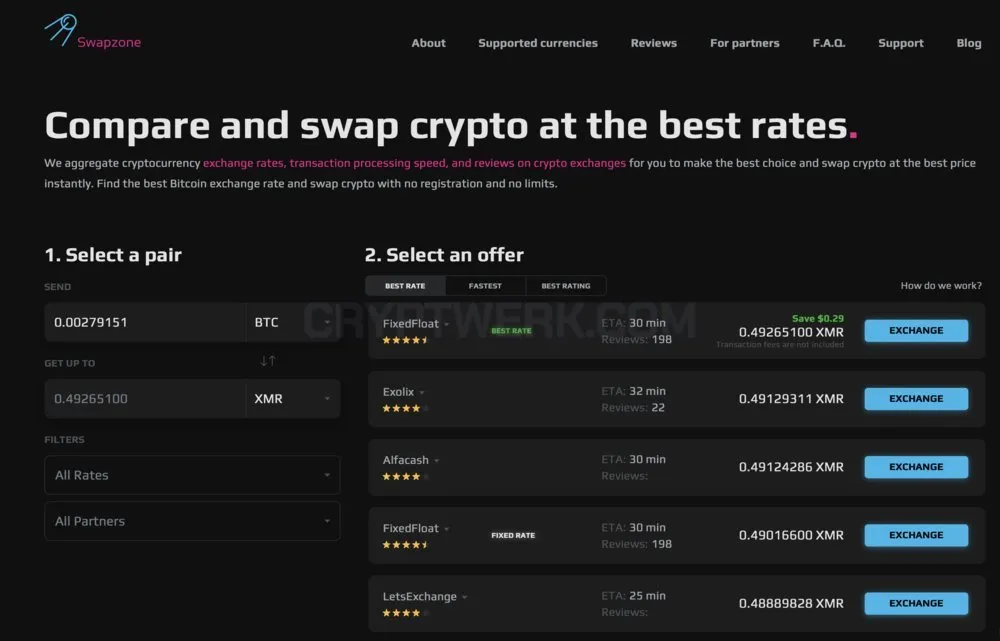Click Exchange button for Exolix offer
Viewport: 1000px width, 641px height.
pyautogui.click(x=916, y=399)
